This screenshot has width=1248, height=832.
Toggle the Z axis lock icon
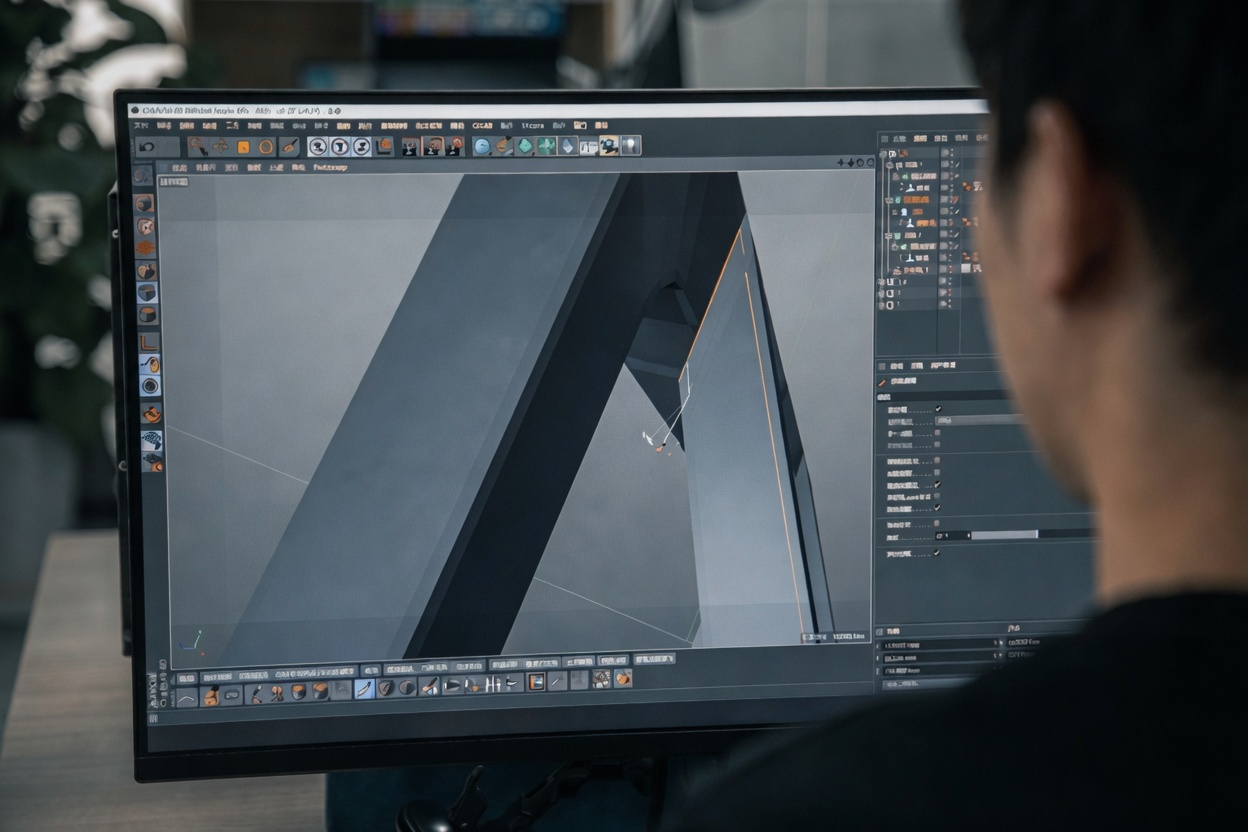point(361,147)
